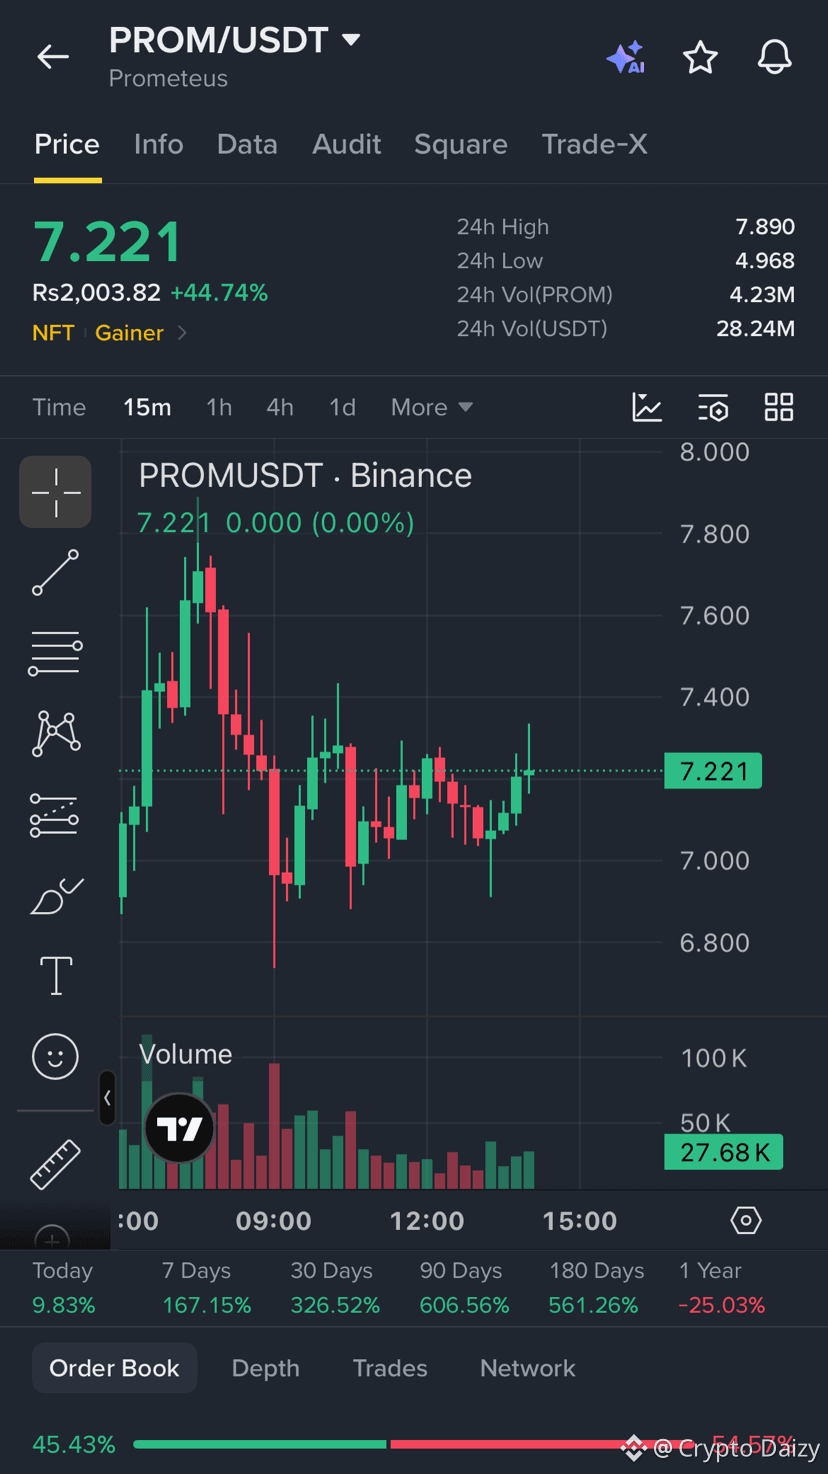
Task: Select the Time chart interval
Action: 59,407
